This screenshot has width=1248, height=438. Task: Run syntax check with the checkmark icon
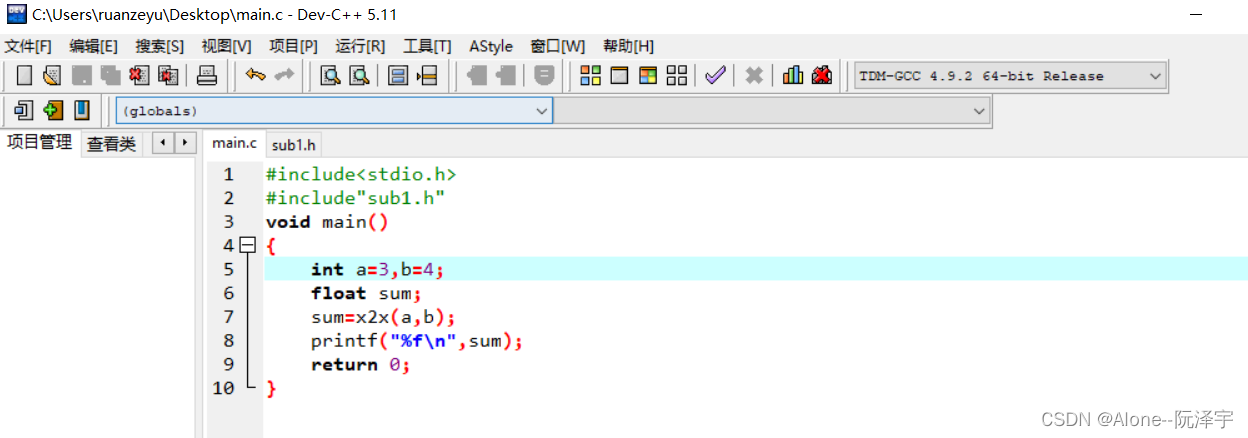click(714, 76)
